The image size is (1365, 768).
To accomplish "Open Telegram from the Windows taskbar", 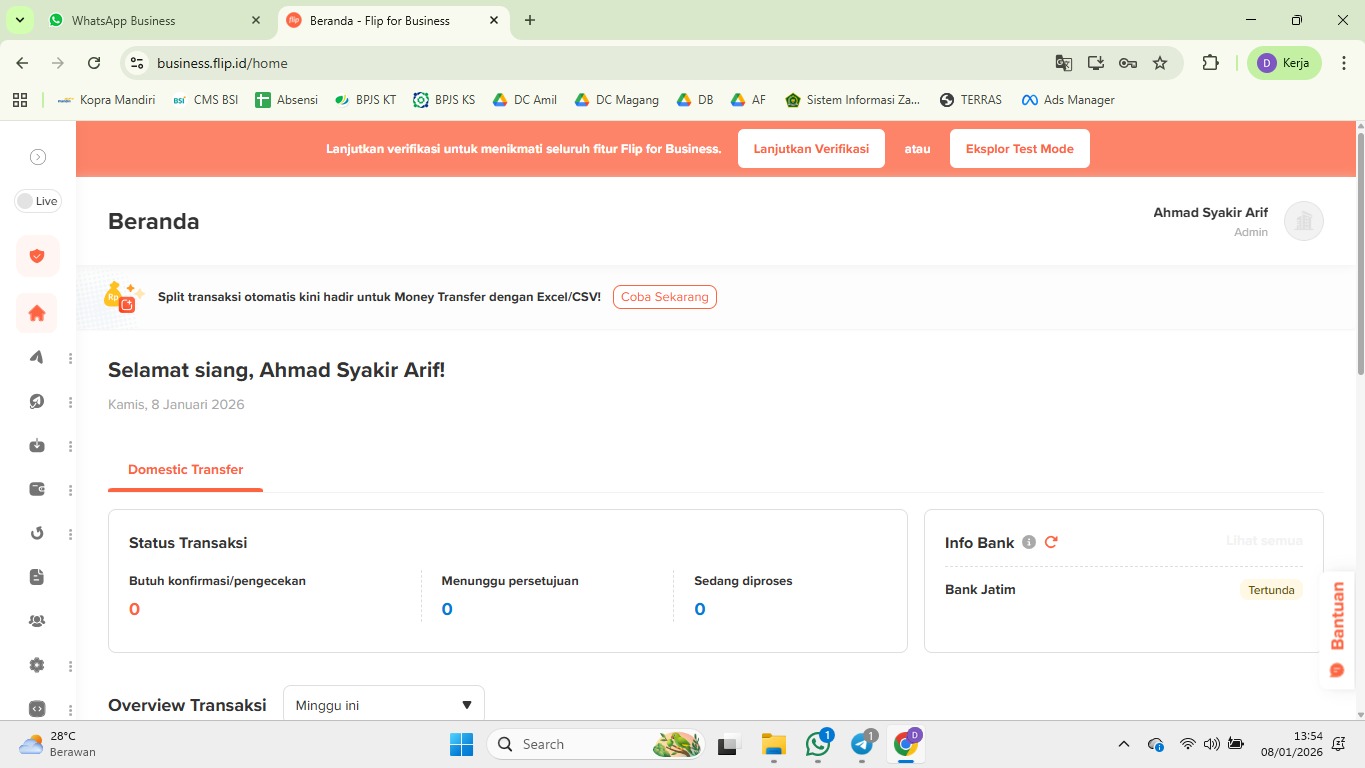I will (862, 744).
